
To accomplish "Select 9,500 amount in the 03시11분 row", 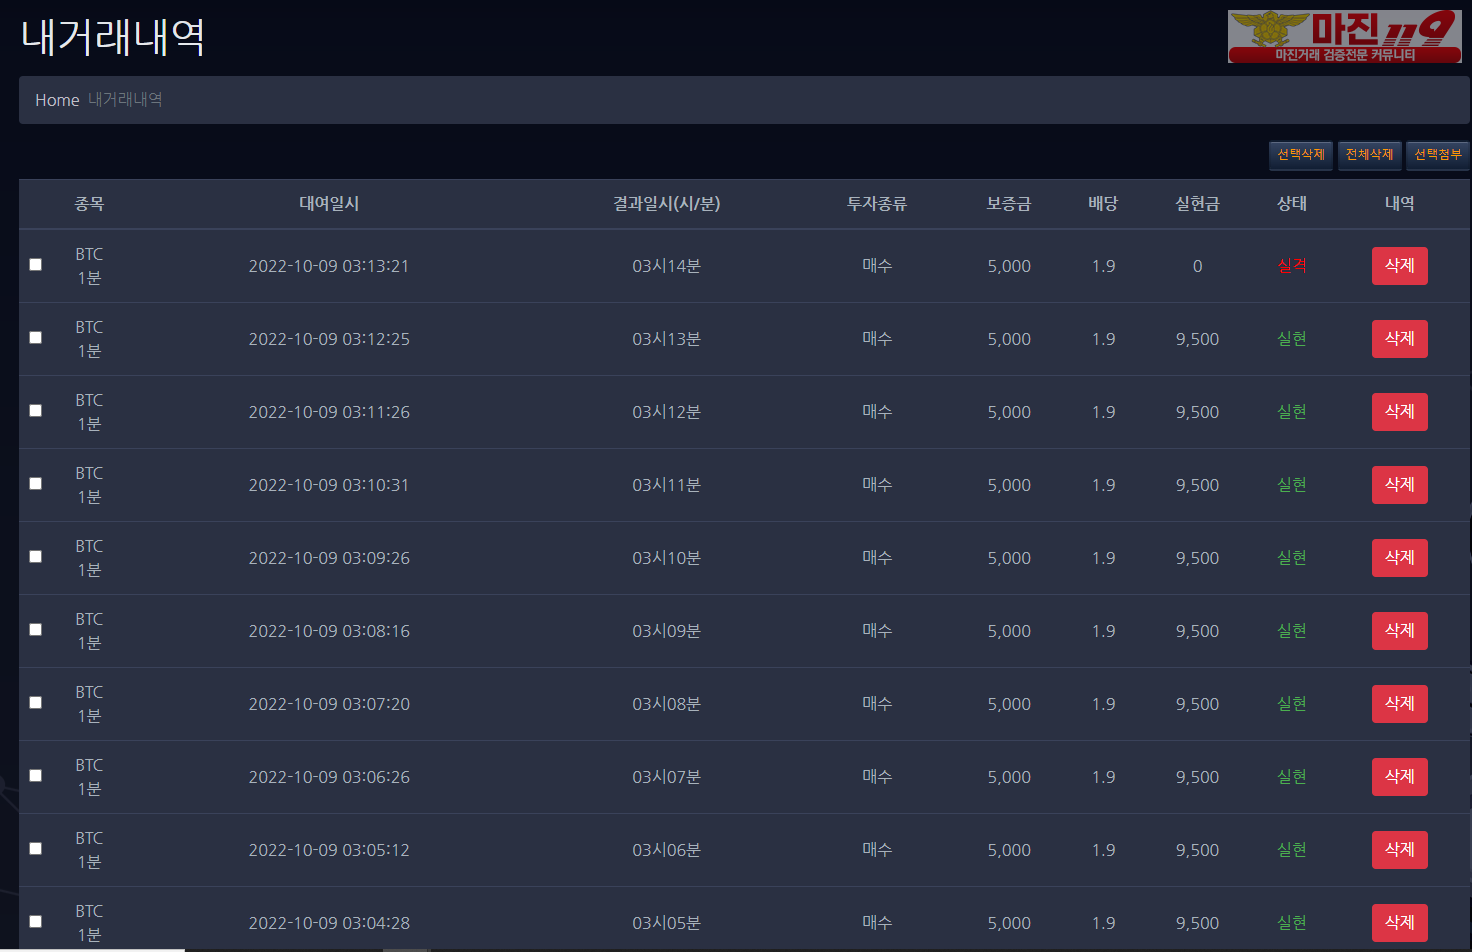I will [x=1197, y=485].
